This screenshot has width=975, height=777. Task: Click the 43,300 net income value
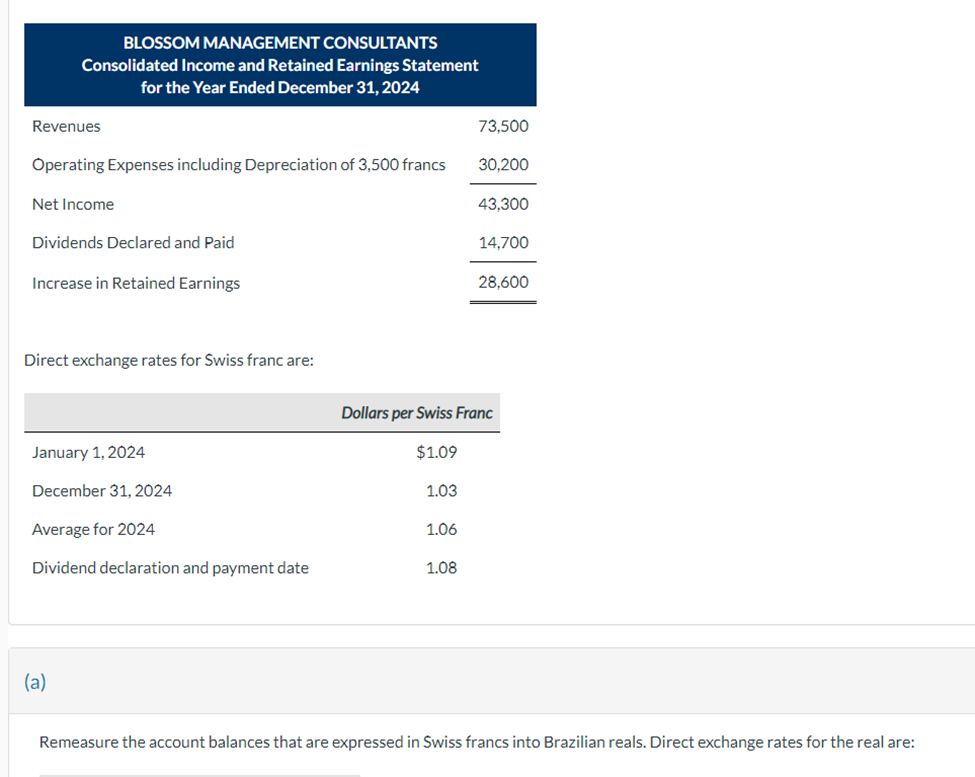pyautogui.click(x=503, y=204)
